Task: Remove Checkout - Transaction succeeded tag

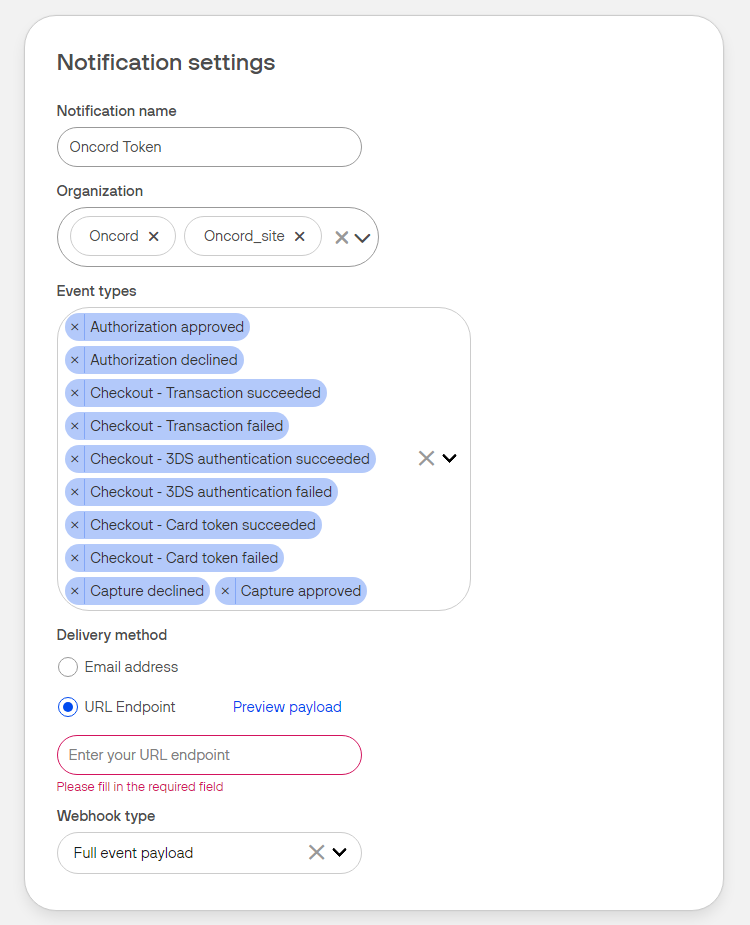Action: (x=75, y=393)
